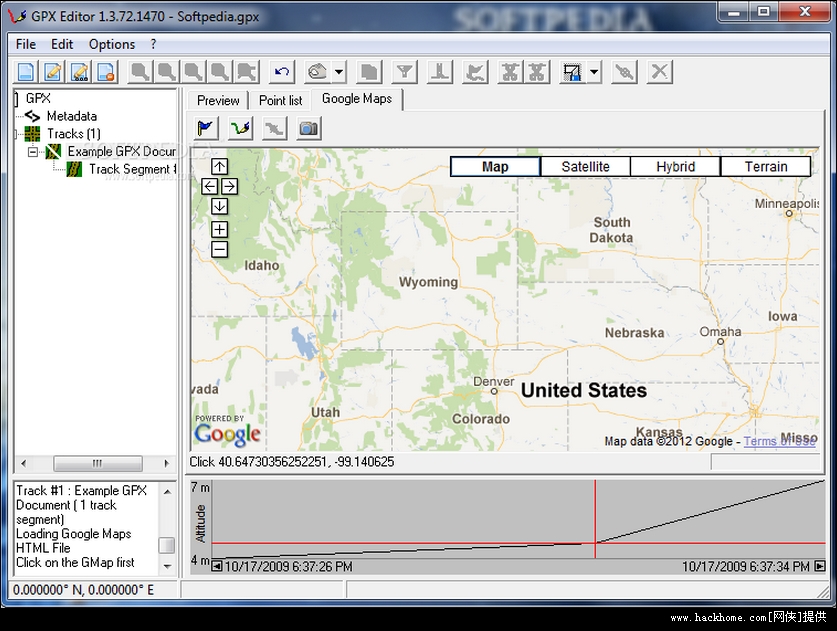Screen dimensions: 837x631
Task: Click the second knot-shaped toolbar icon
Action: pyautogui.click(x=537, y=72)
